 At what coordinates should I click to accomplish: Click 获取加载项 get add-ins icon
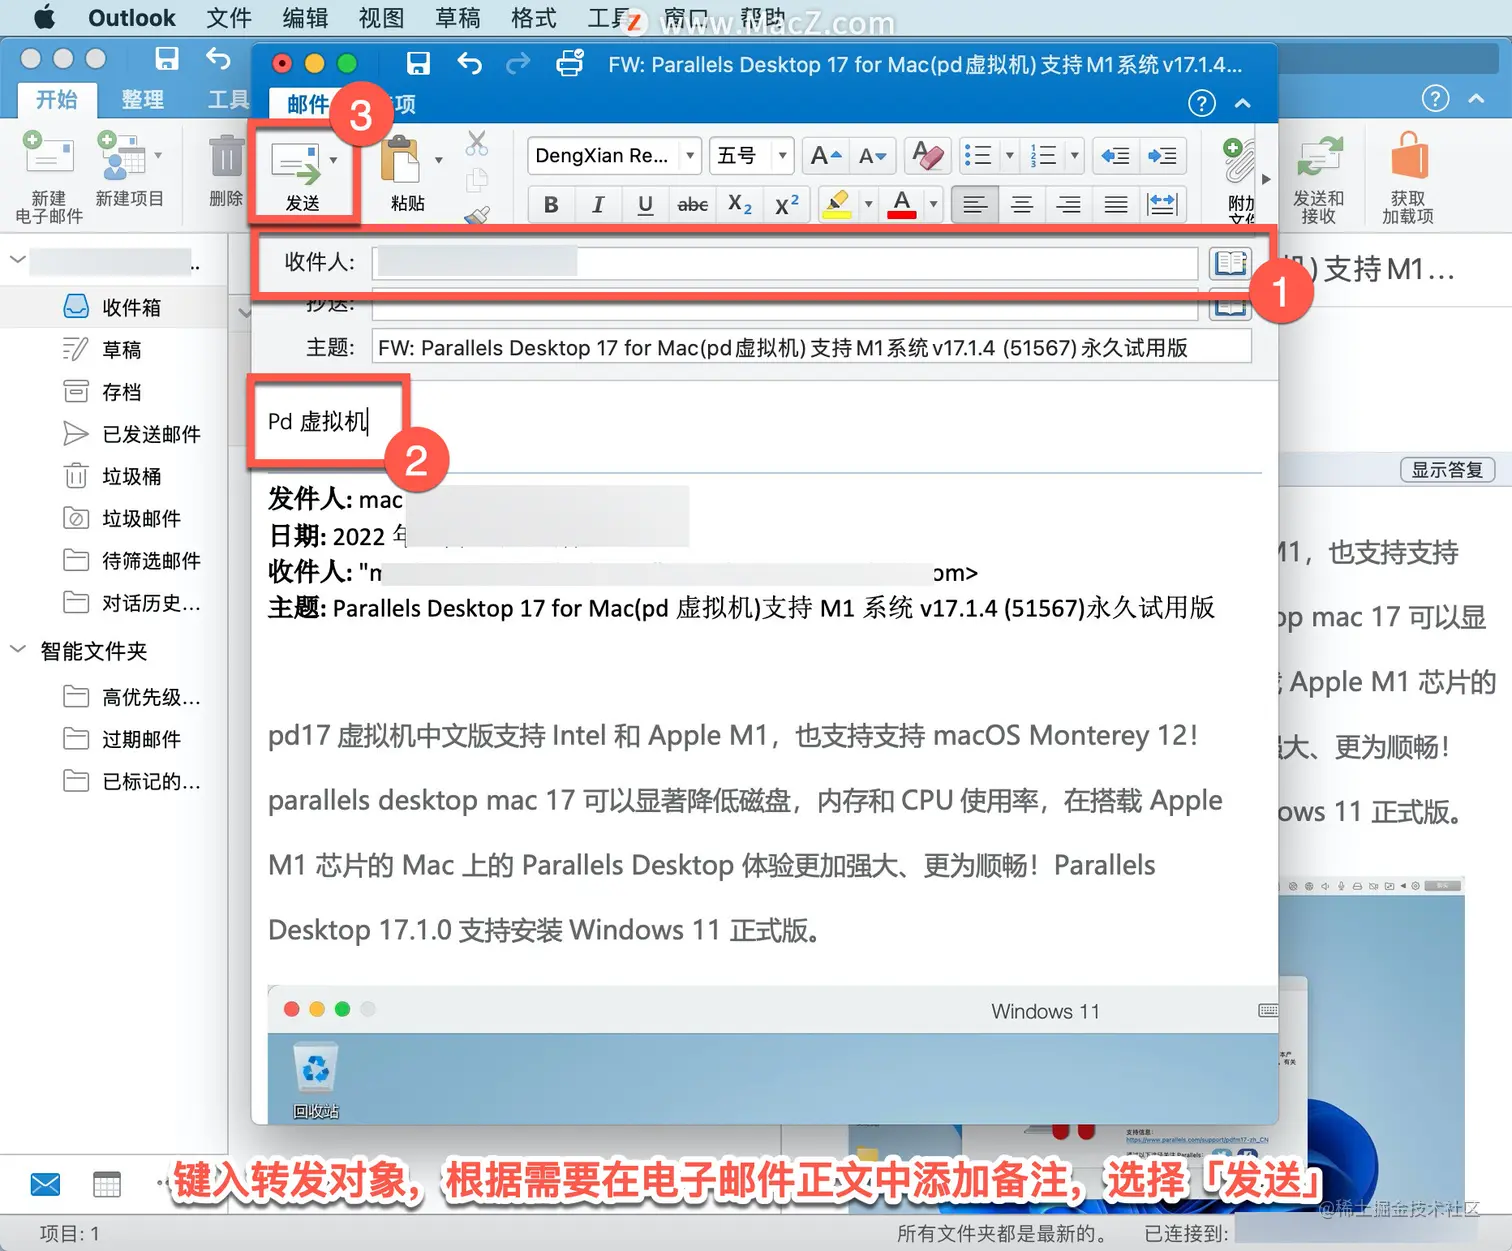1409,157
